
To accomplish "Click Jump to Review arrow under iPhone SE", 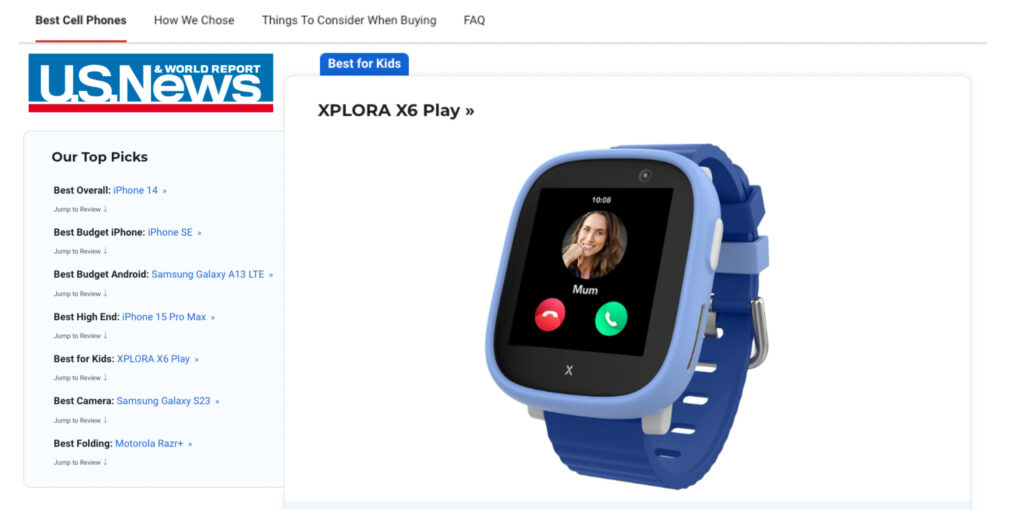I will tap(105, 251).
